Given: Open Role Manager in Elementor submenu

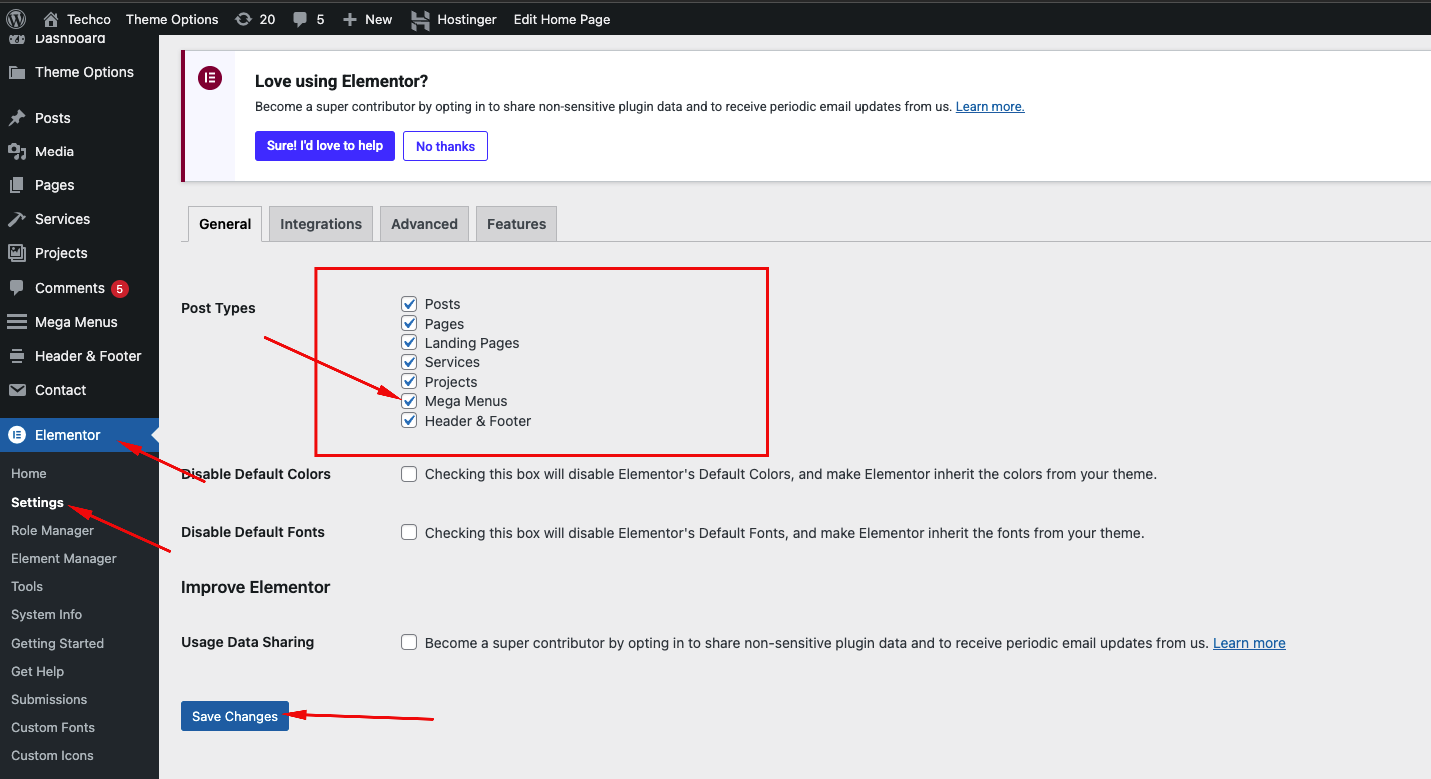Looking at the screenshot, I should (52, 530).
